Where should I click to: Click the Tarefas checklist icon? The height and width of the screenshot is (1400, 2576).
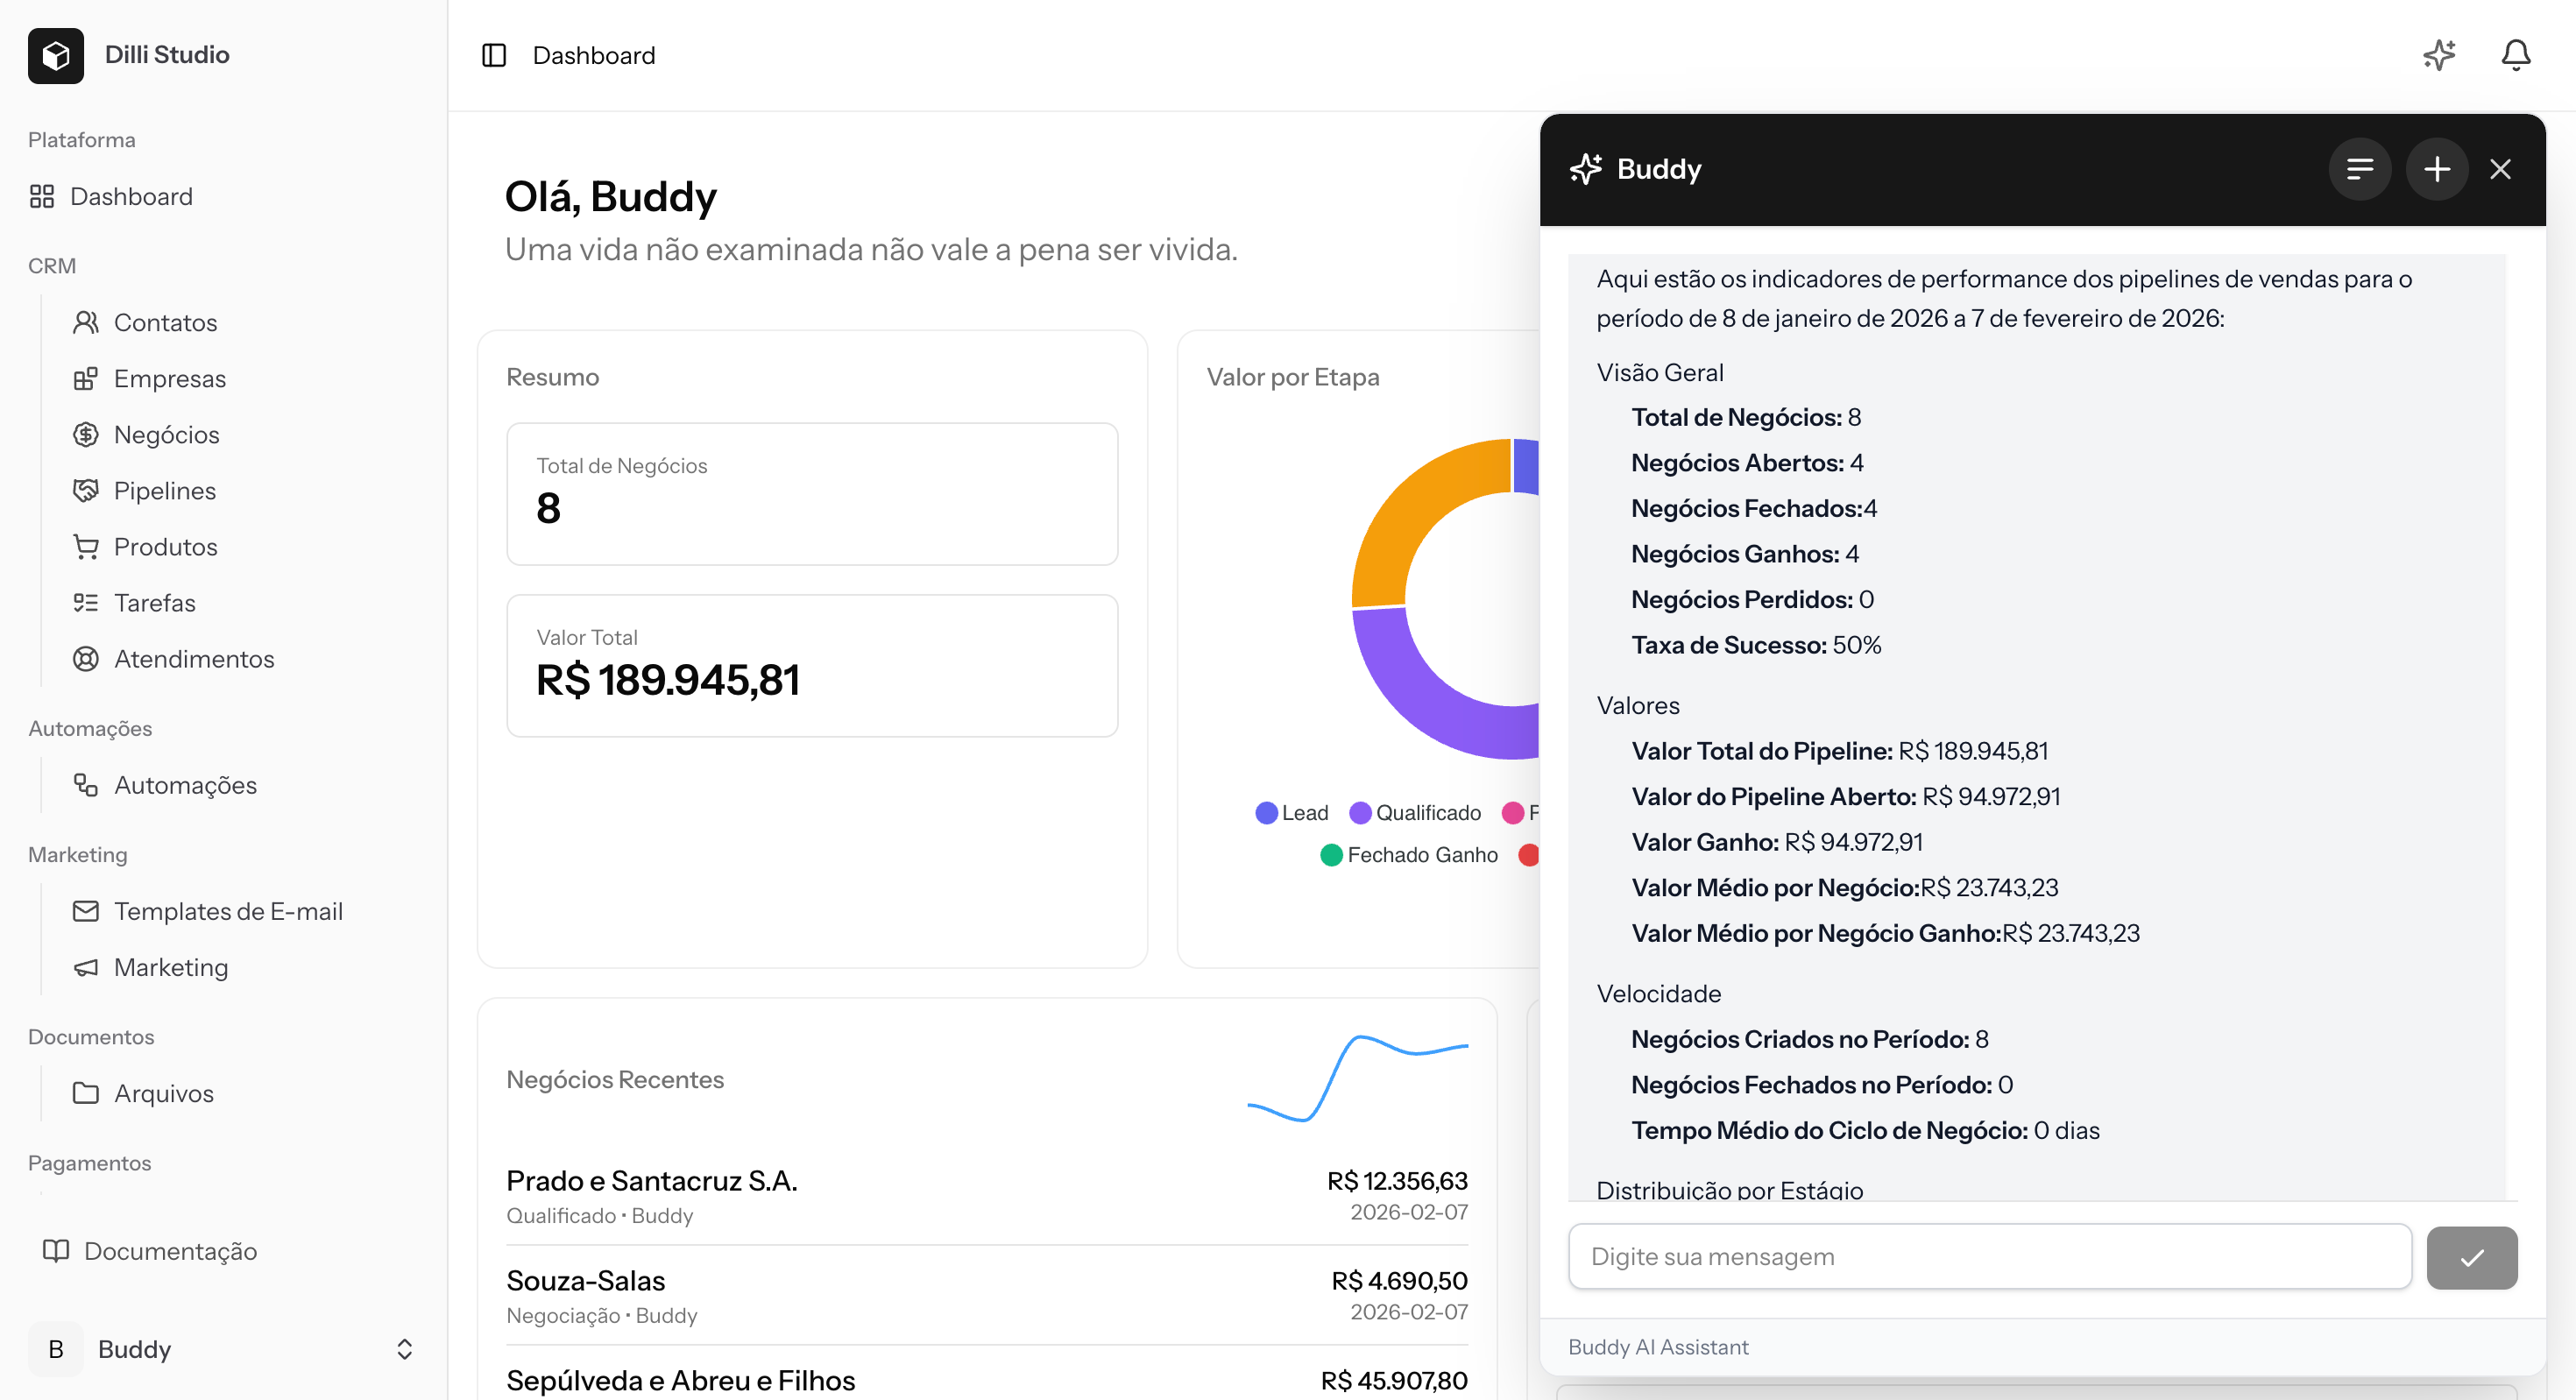[86, 602]
